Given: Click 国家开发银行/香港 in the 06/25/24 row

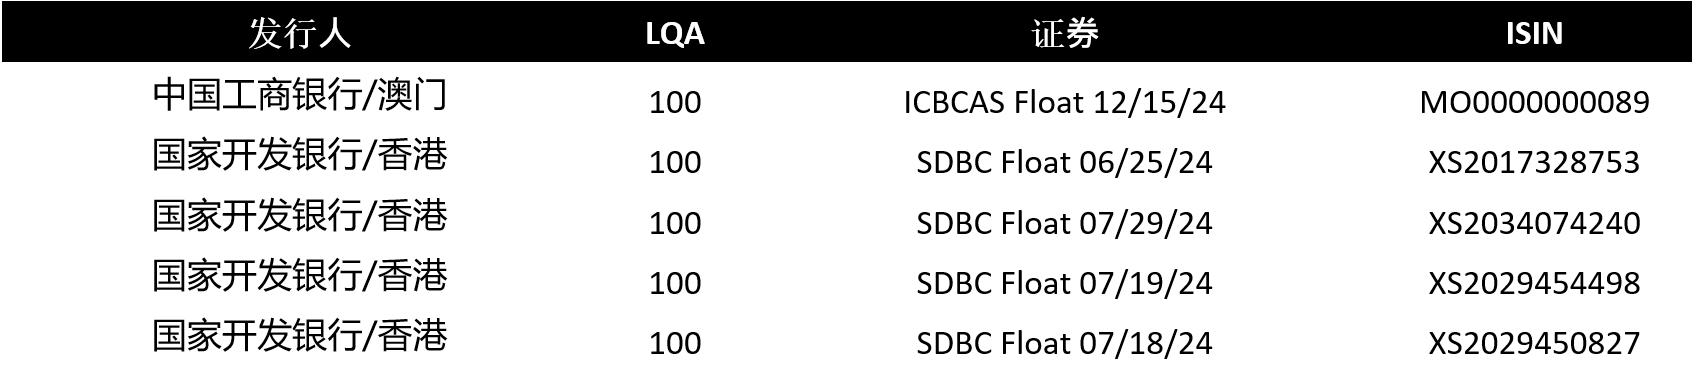Looking at the screenshot, I should [x=299, y=155].
